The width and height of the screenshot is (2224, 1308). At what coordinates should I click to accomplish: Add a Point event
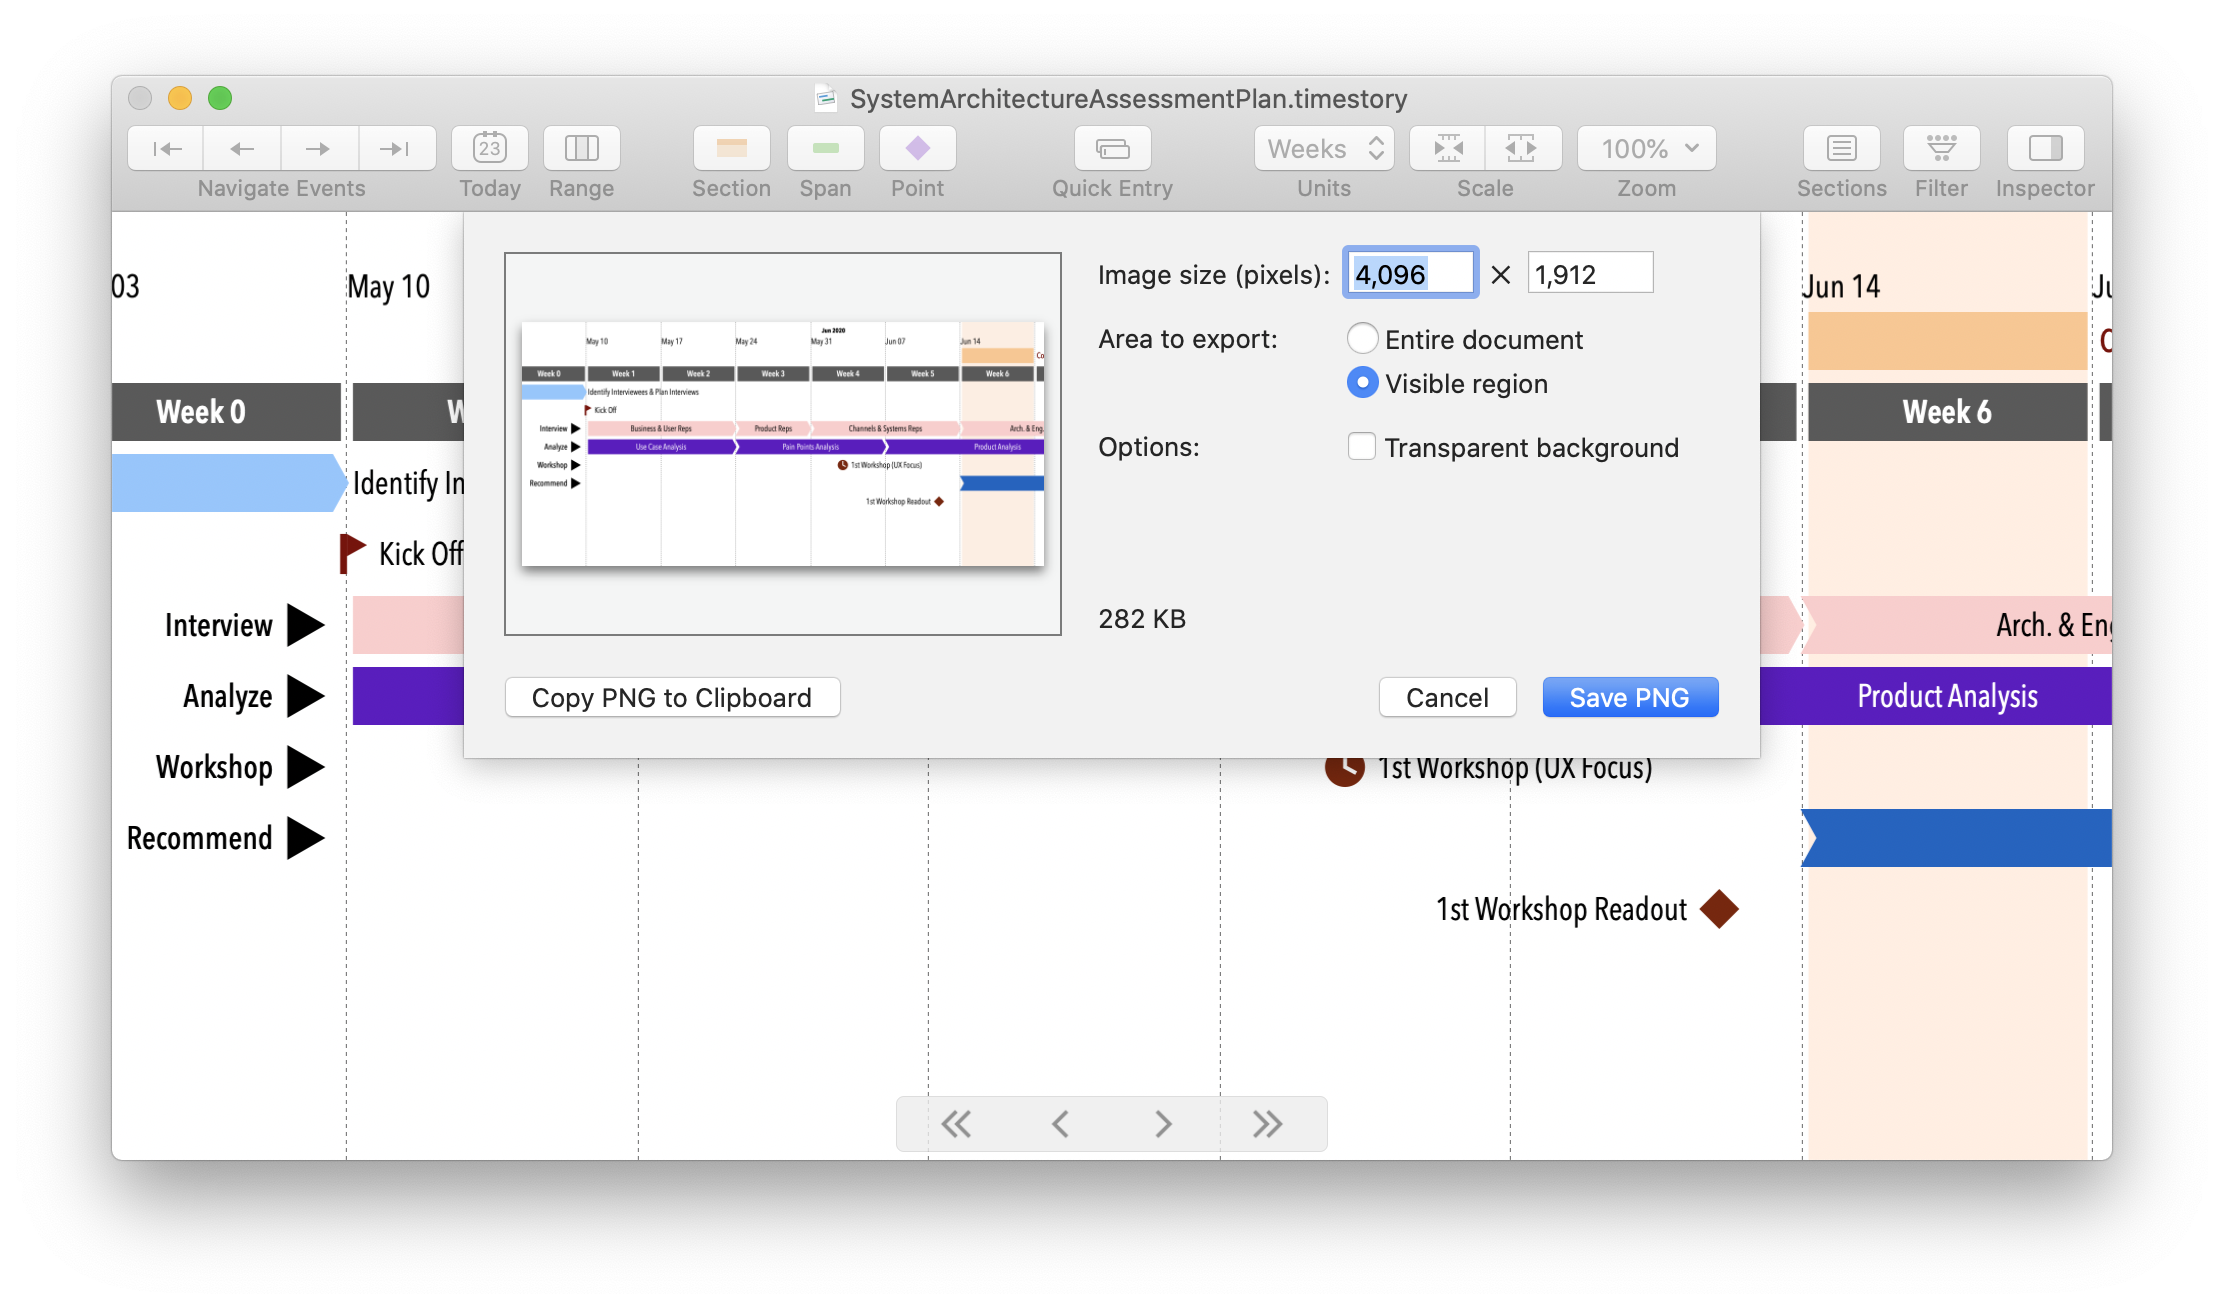tap(917, 148)
